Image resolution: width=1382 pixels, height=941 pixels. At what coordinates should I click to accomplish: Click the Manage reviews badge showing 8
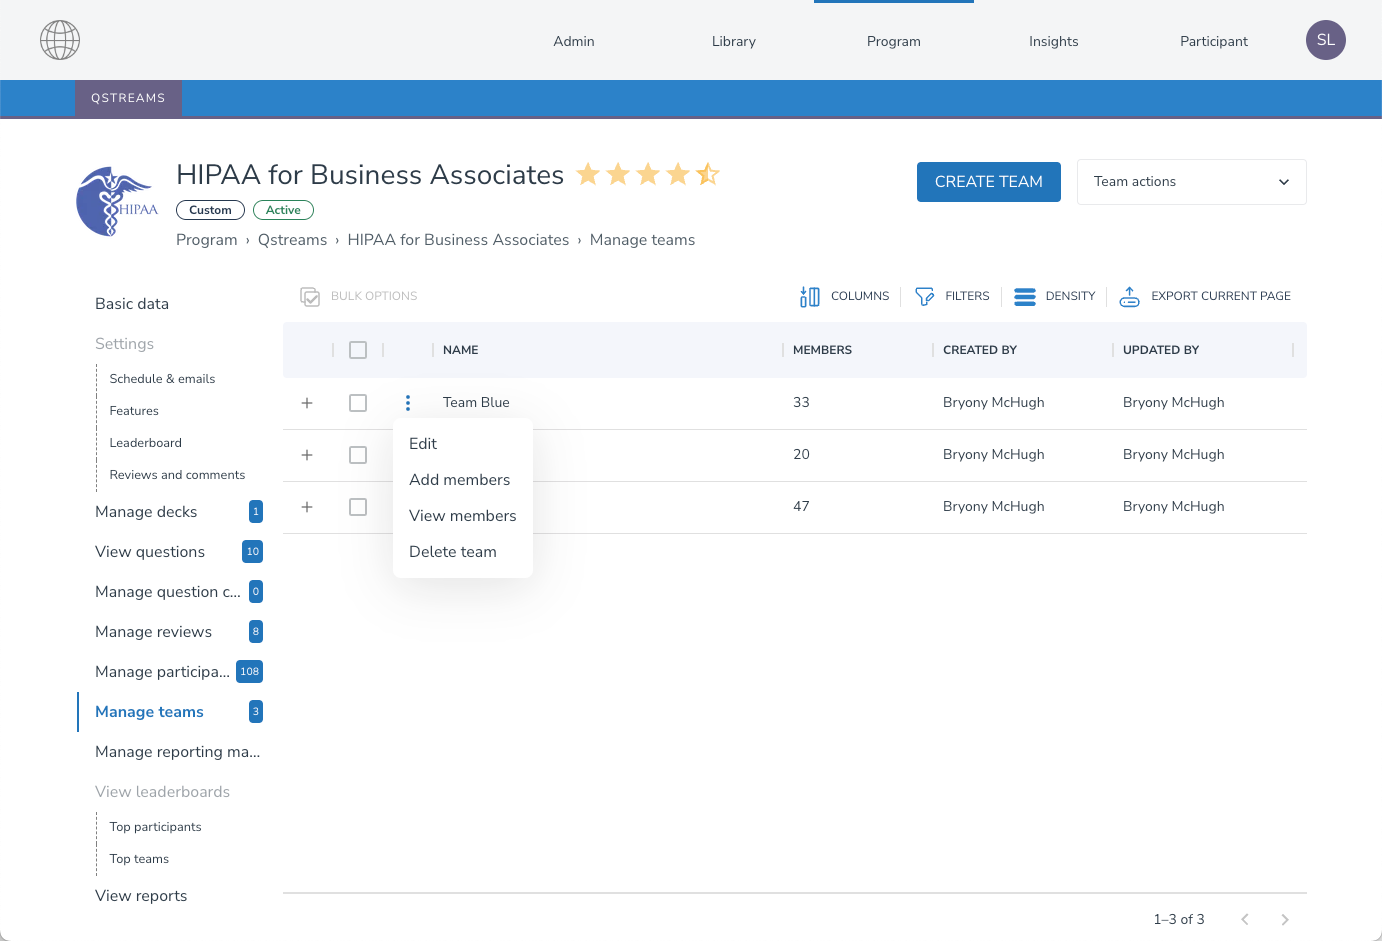click(256, 632)
